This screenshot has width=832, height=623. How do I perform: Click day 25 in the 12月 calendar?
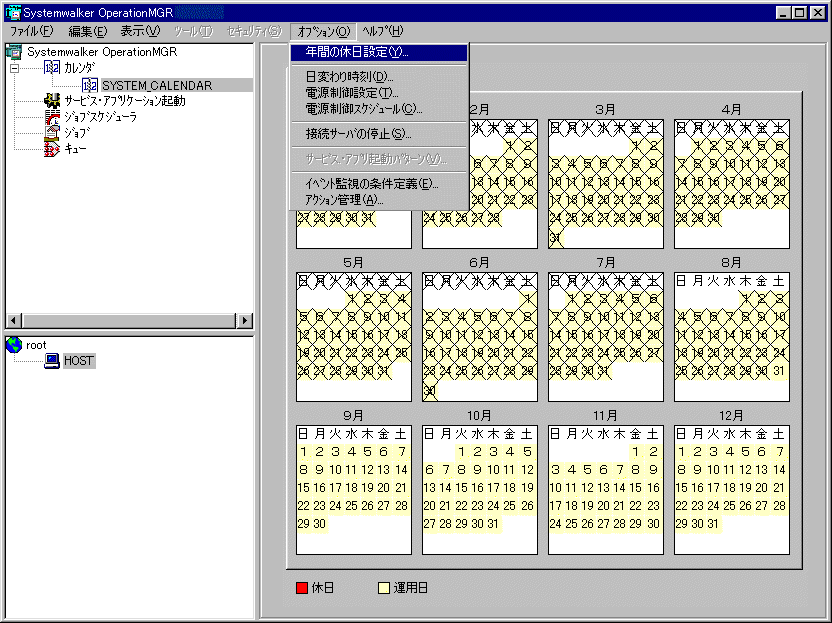coord(730,506)
